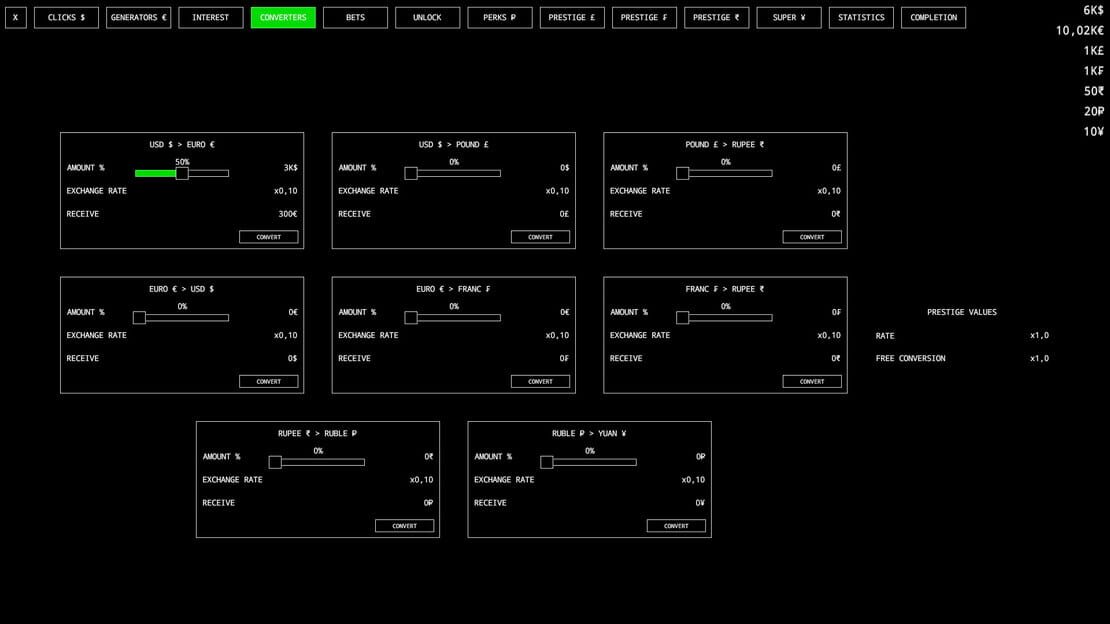The image size is (1110, 624).
Task: Click the 20₽ ruble balance
Action: pos(1094,111)
